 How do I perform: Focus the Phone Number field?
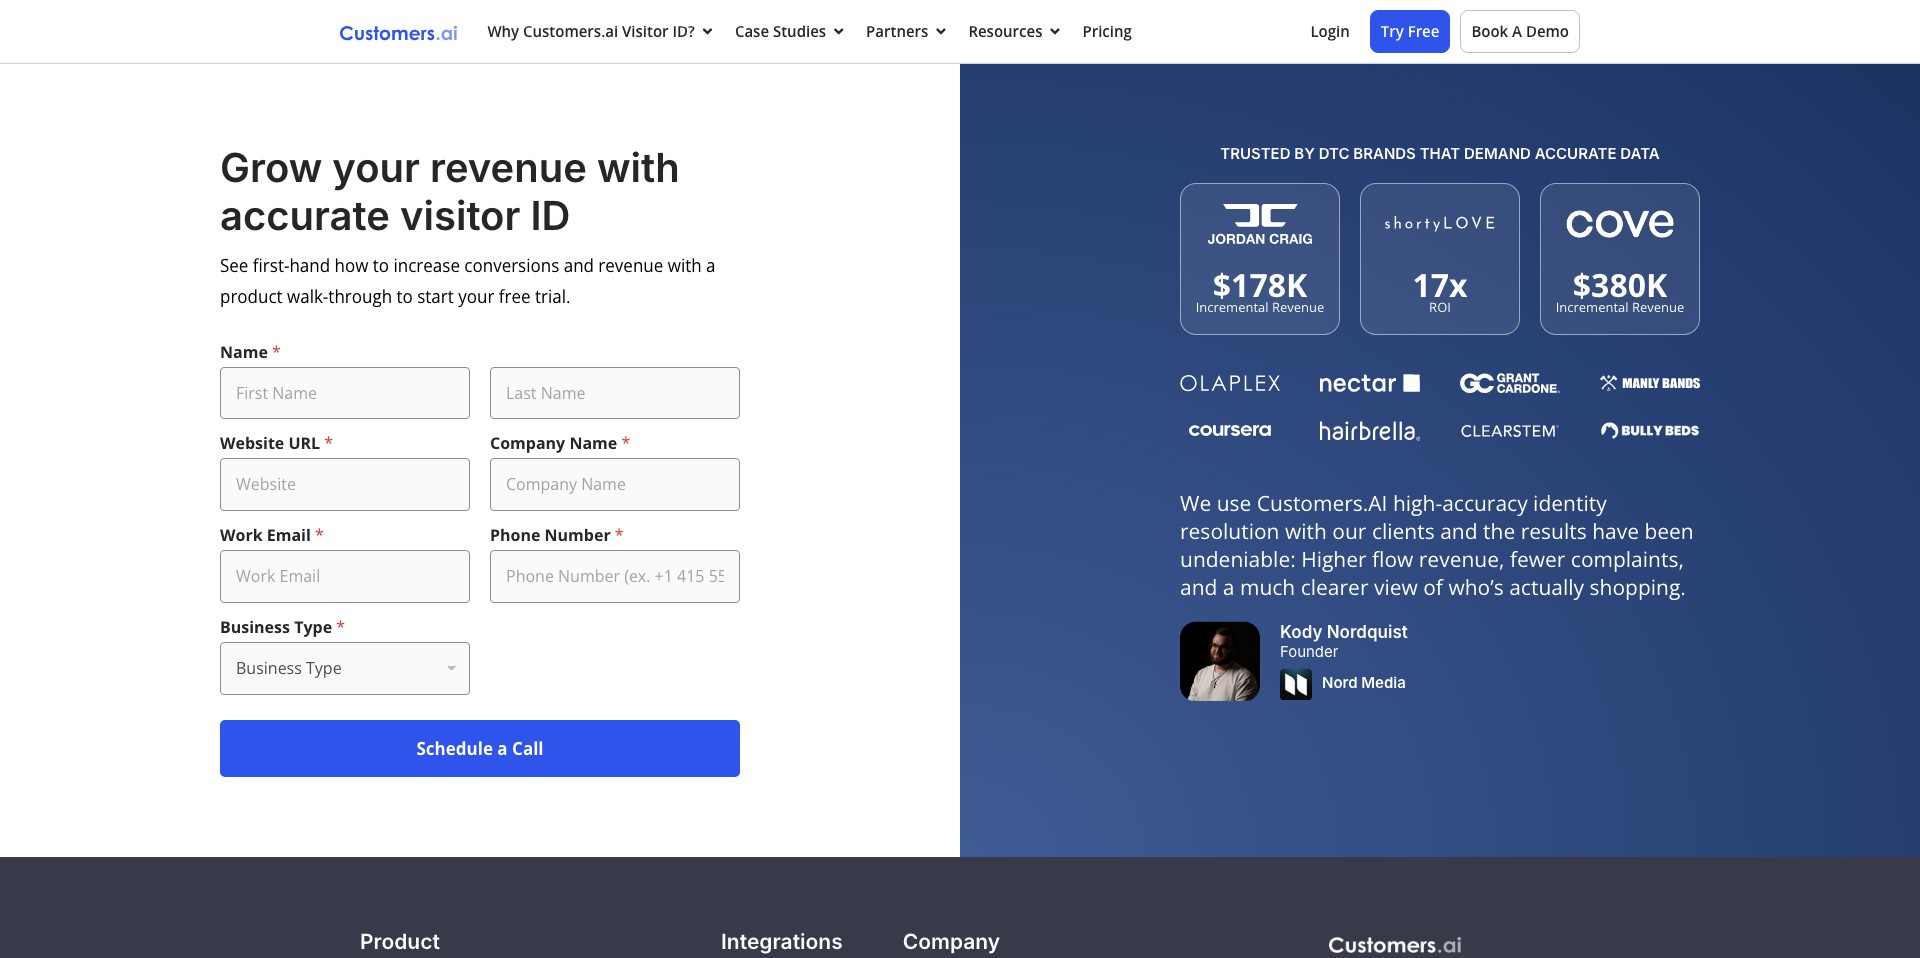point(615,576)
